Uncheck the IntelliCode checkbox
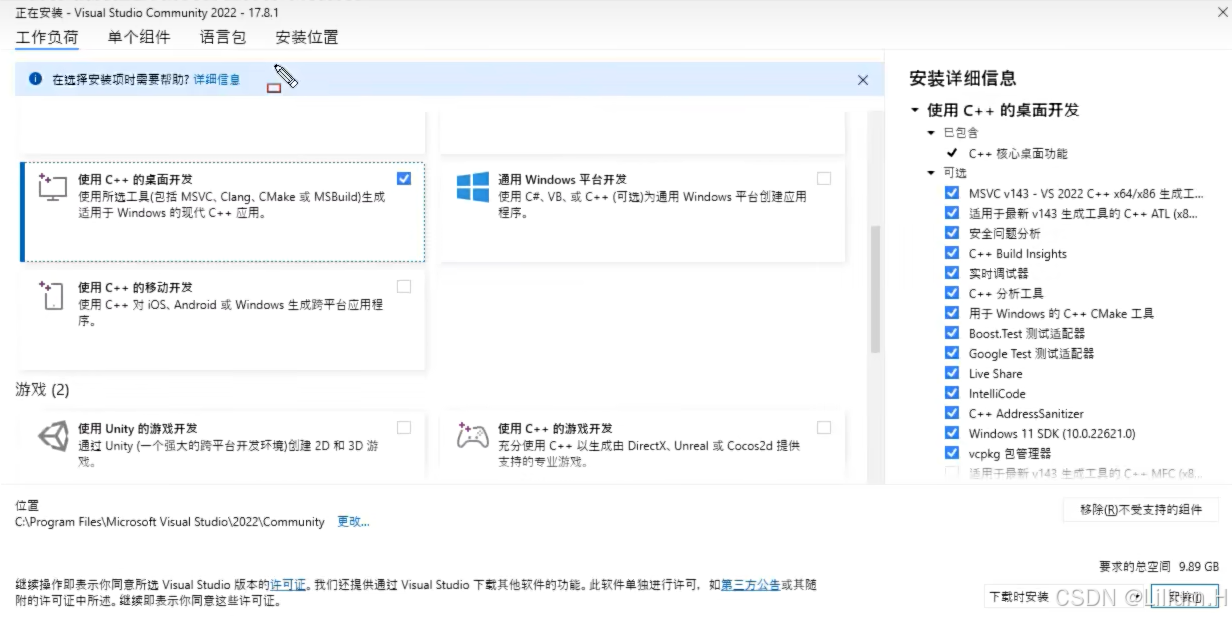1232x617 pixels. point(952,393)
